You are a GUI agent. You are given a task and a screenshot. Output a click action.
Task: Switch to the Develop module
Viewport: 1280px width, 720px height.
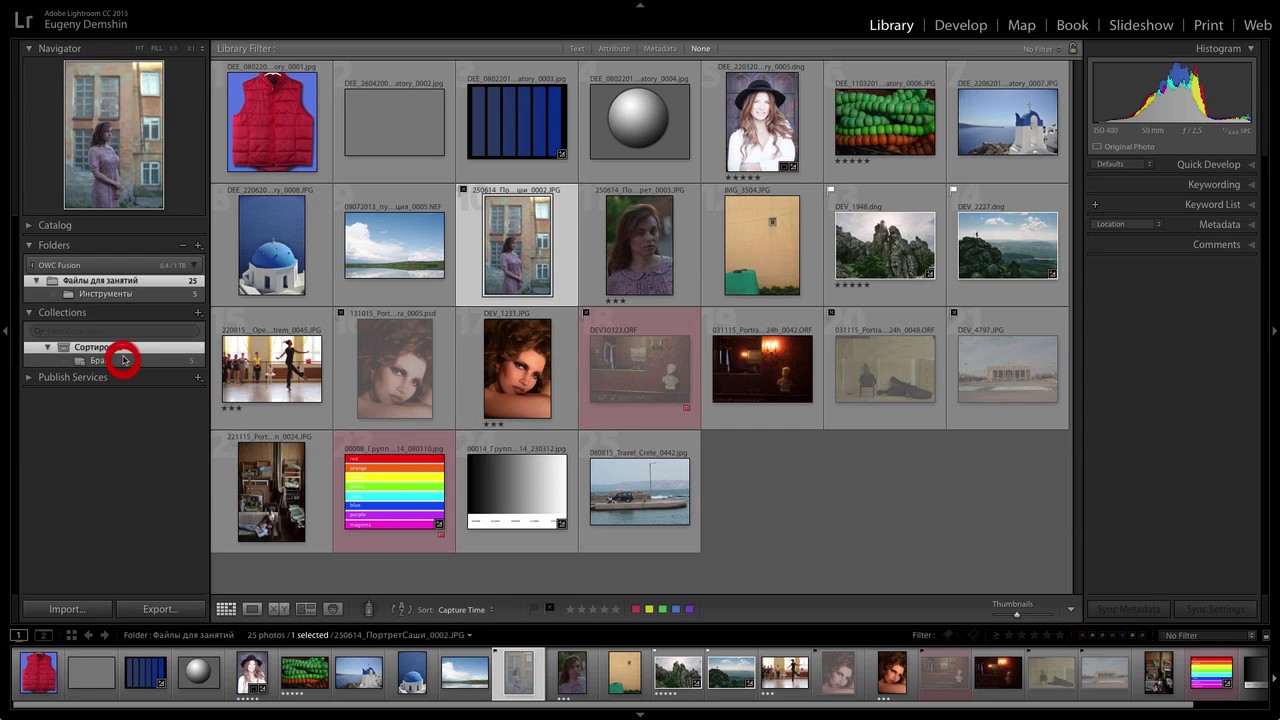point(960,25)
